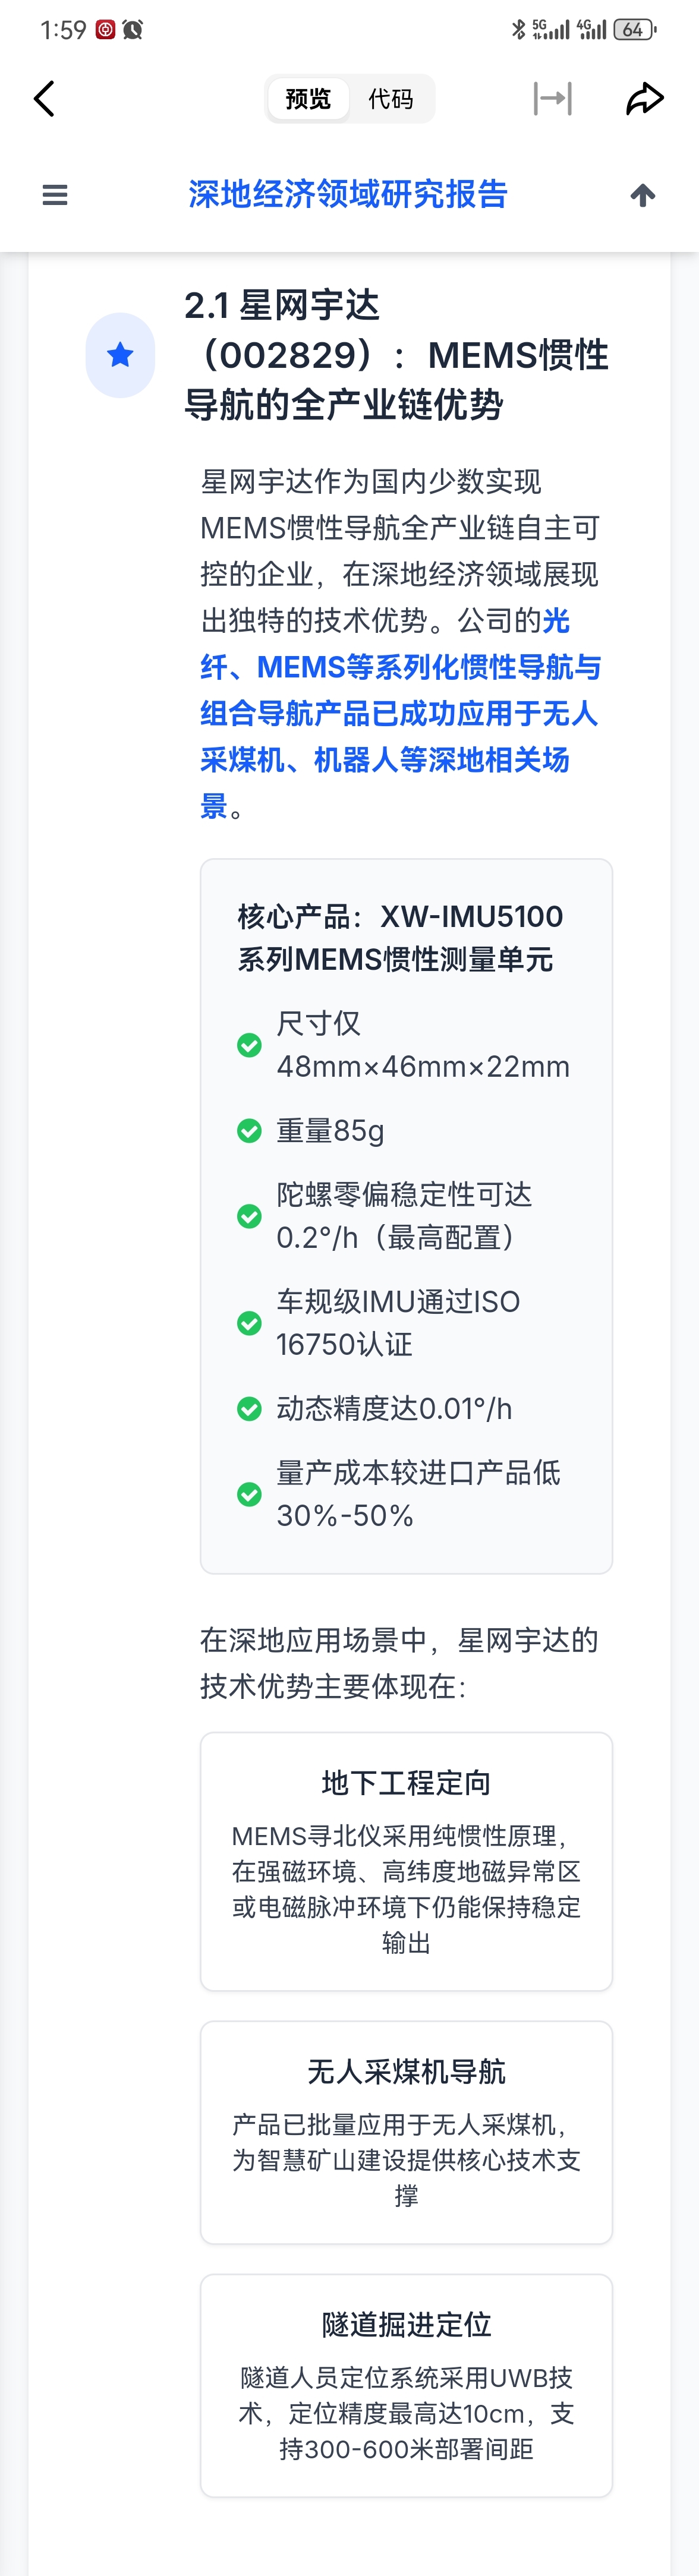This screenshot has width=699, height=2576.
Task: Switch to the 代码 tab
Action: [x=390, y=99]
